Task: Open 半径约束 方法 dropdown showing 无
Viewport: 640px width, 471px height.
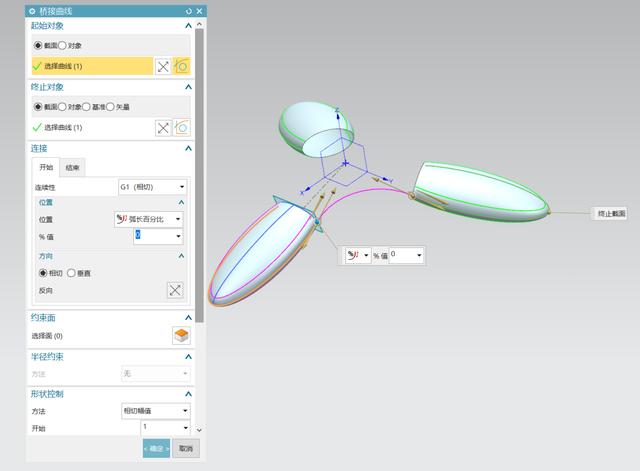Action: point(156,373)
